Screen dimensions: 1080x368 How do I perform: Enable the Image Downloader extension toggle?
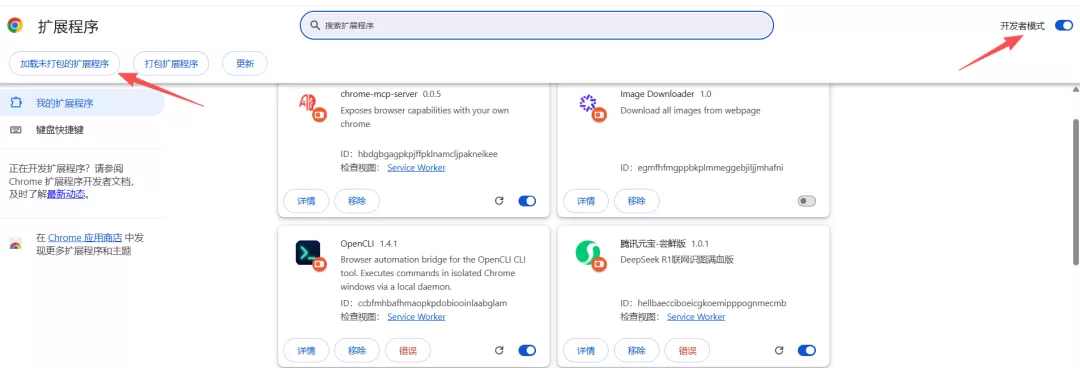pyautogui.click(x=807, y=201)
